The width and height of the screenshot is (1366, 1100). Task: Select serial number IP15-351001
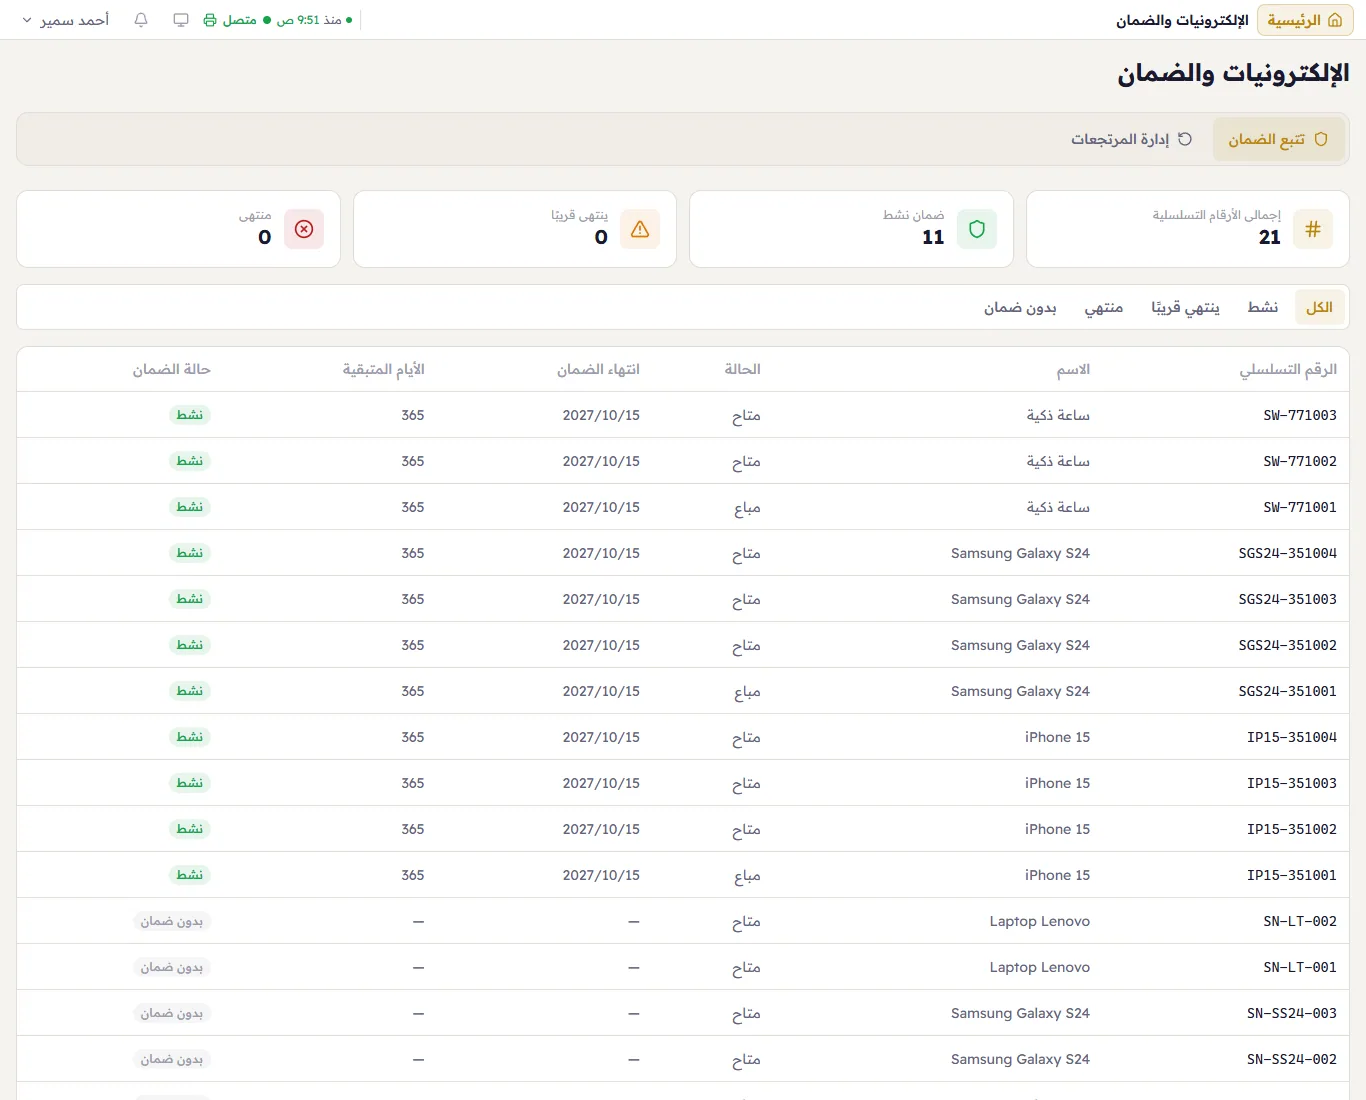pyautogui.click(x=1292, y=875)
